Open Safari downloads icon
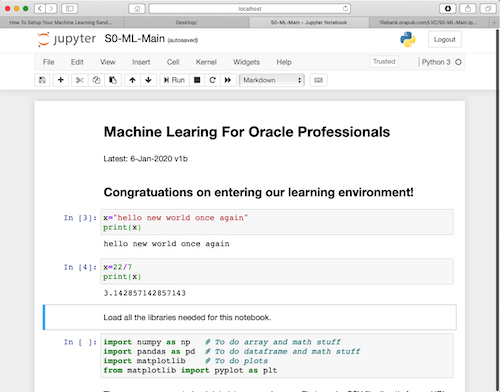The width and height of the screenshot is (500, 392). click(x=448, y=9)
